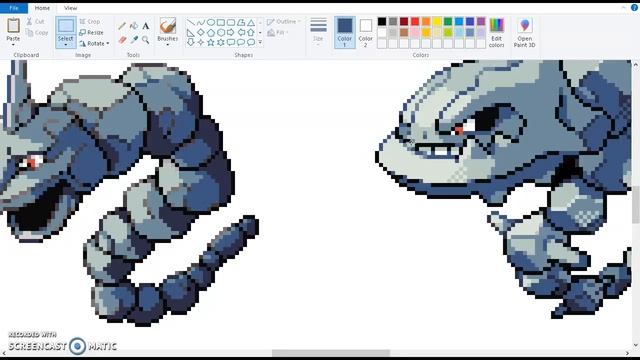Screen dimensions: 640x360
Task: Choose the Four-point star shape
Action: (x=201, y=42)
